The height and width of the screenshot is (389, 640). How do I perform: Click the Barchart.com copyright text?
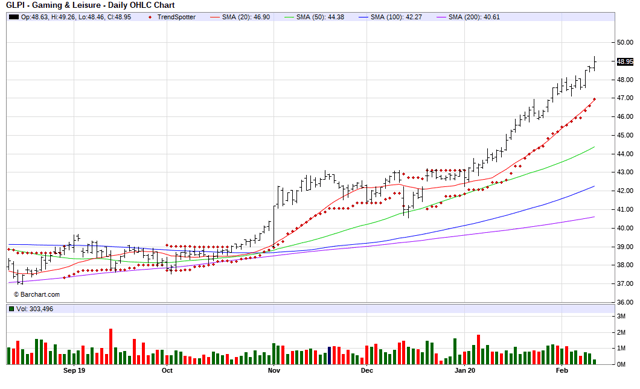click(37, 294)
